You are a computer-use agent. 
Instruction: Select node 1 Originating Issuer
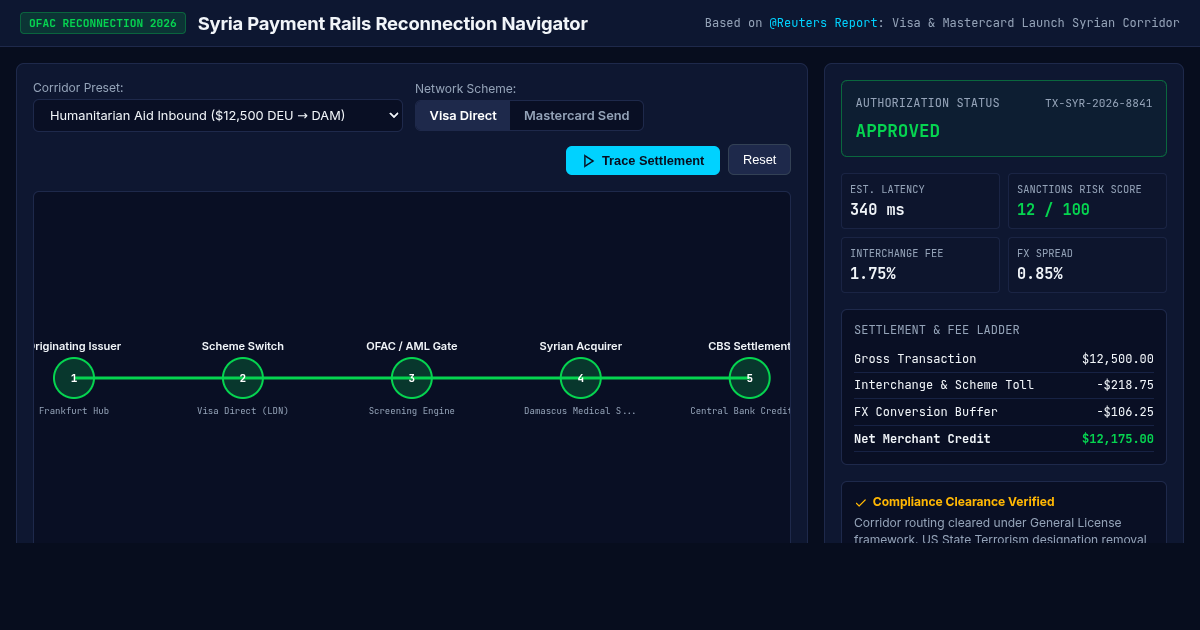(74, 378)
